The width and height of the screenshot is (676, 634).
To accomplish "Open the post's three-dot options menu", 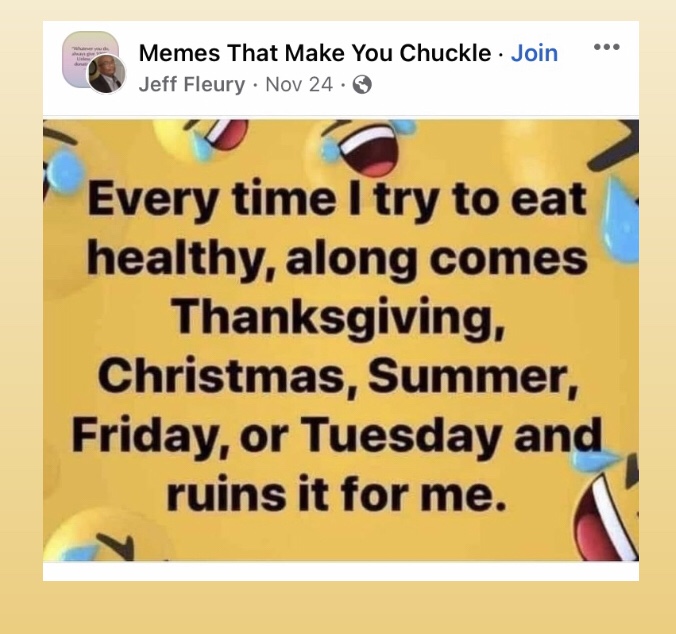I will tap(606, 47).
